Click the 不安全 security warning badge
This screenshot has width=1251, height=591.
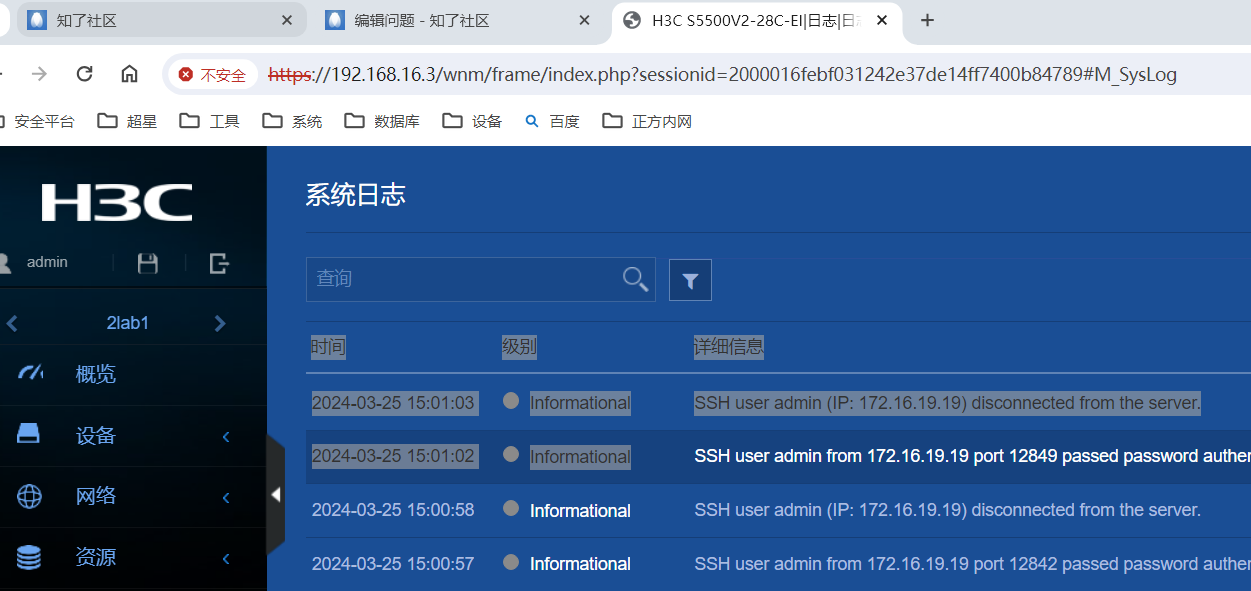pyautogui.click(x=212, y=74)
